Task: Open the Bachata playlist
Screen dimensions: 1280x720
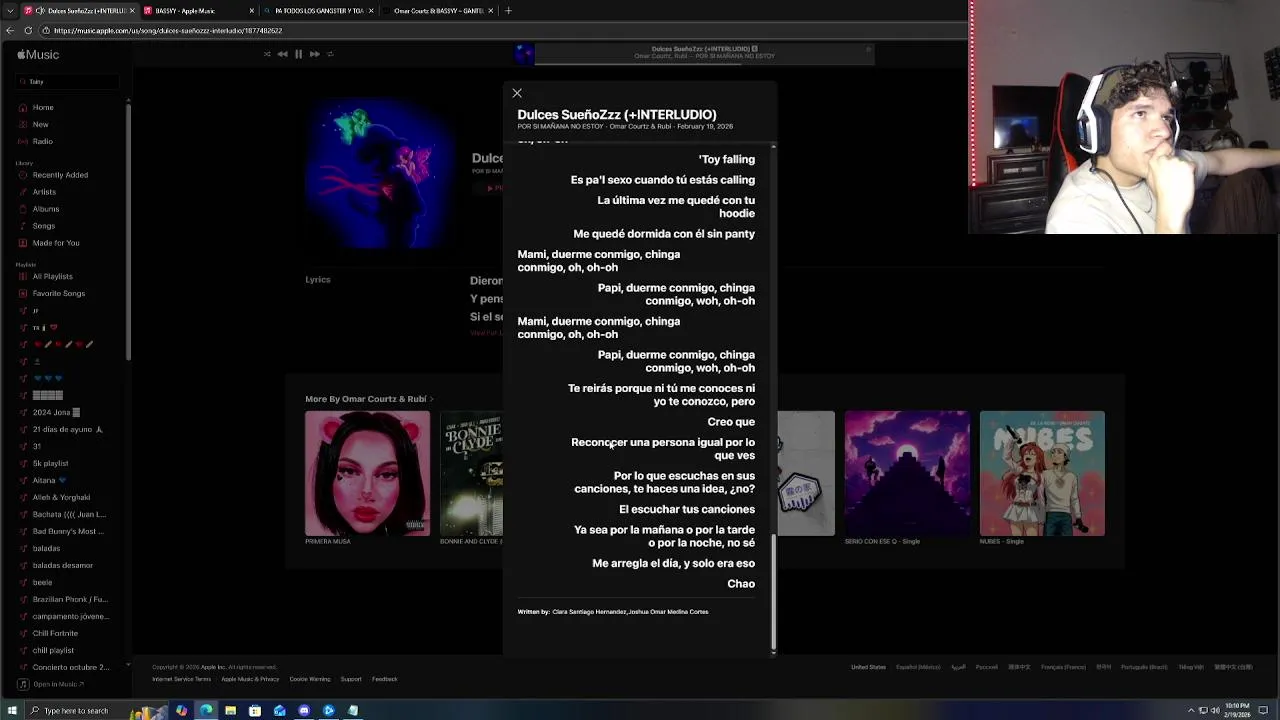Action: (x=69, y=514)
